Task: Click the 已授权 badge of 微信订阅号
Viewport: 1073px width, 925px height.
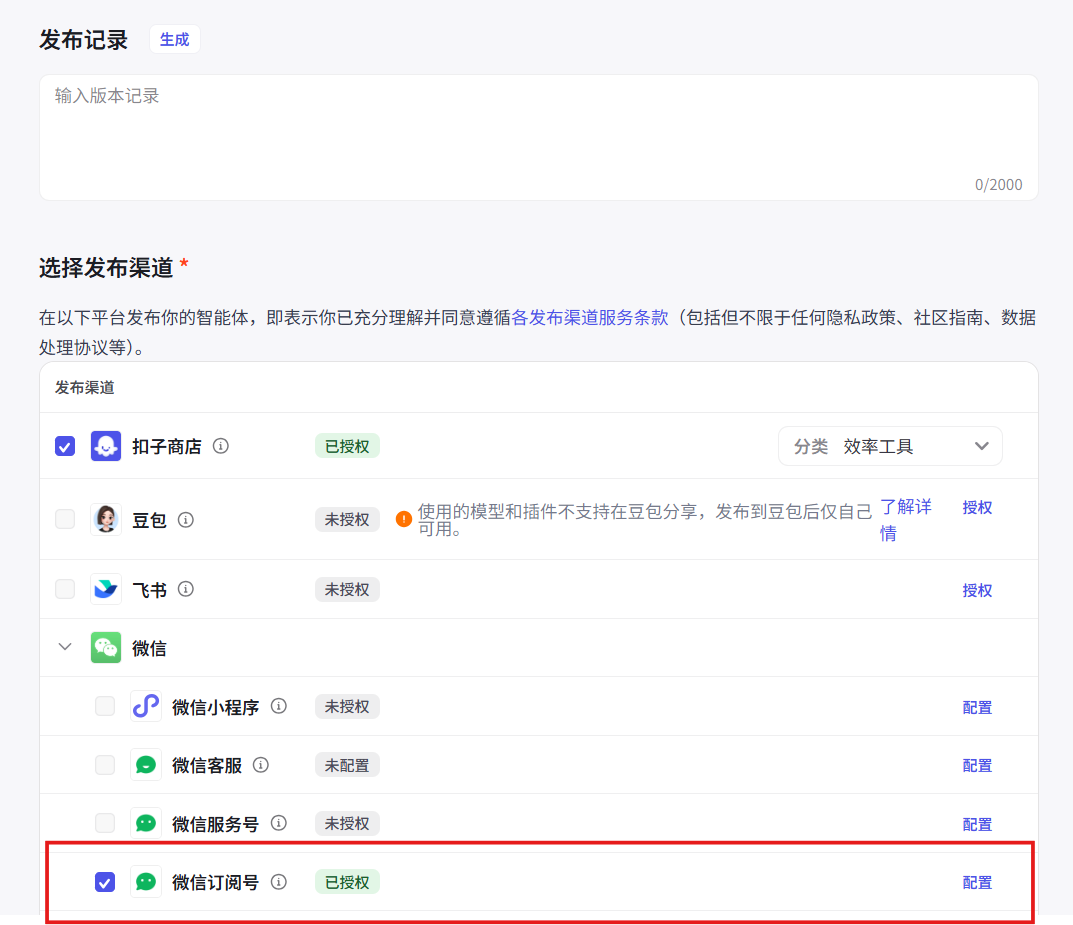Action: click(347, 882)
